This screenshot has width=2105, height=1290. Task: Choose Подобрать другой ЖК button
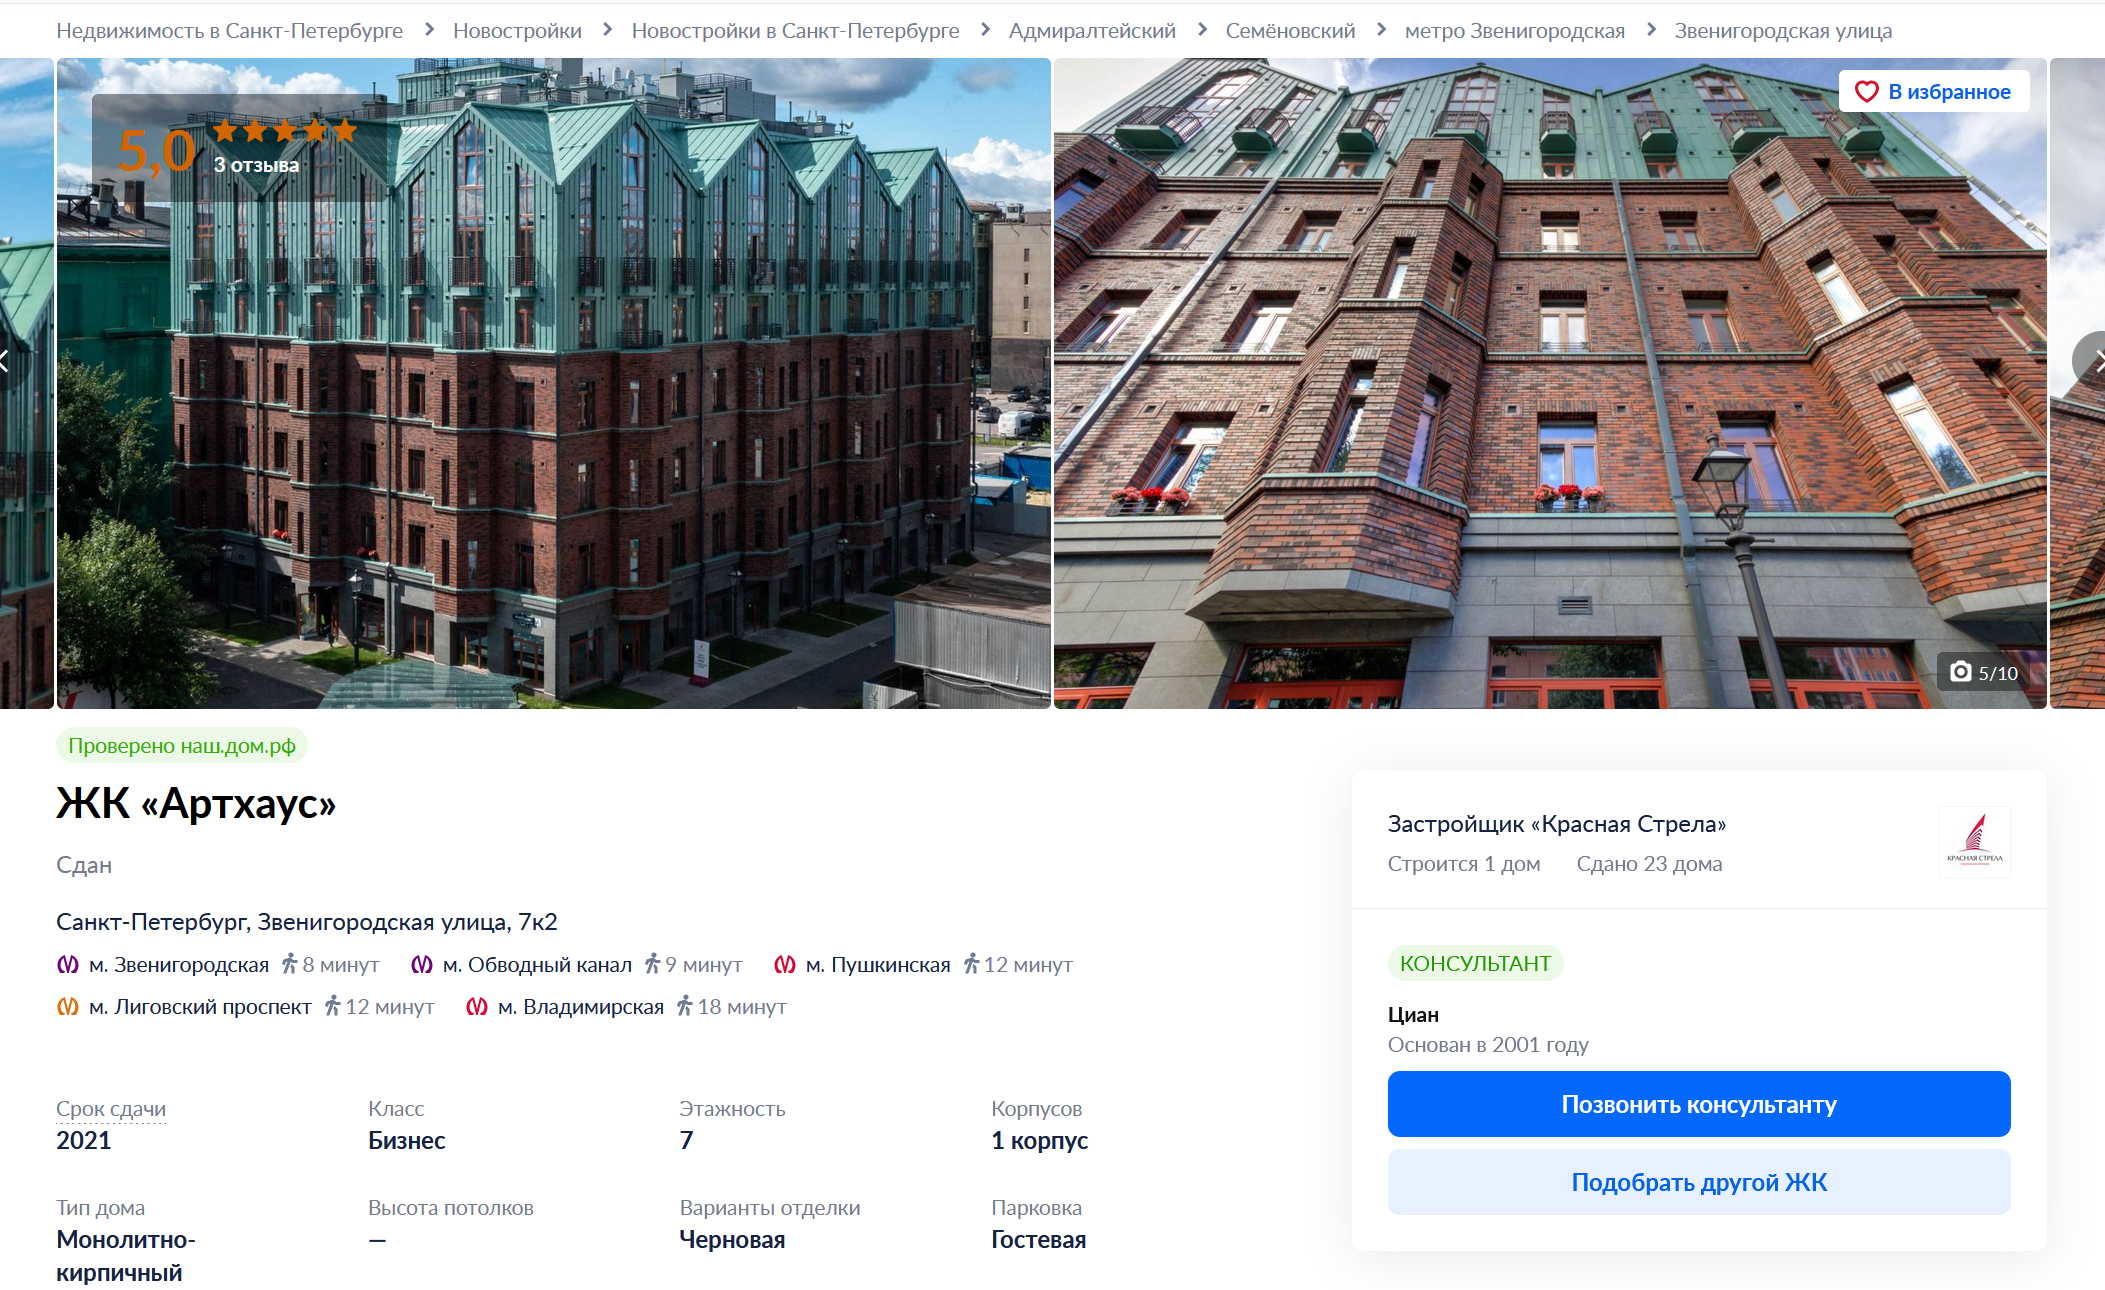tap(1698, 1181)
